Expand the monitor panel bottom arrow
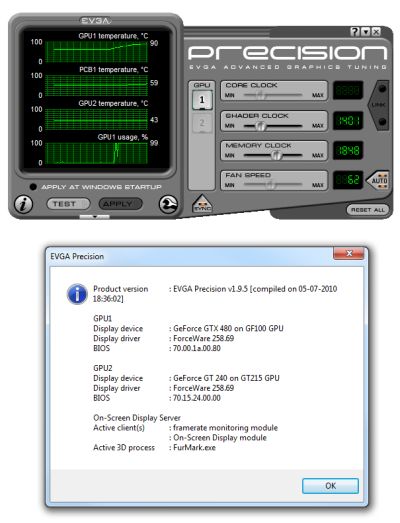Viewport: 400px width, 523px height. tap(94, 217)
